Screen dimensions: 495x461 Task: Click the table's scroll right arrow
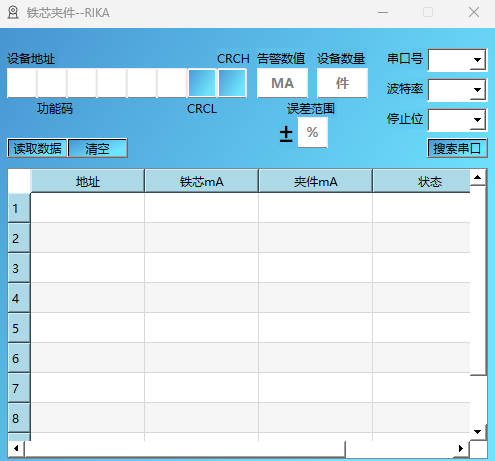point(461,449)
